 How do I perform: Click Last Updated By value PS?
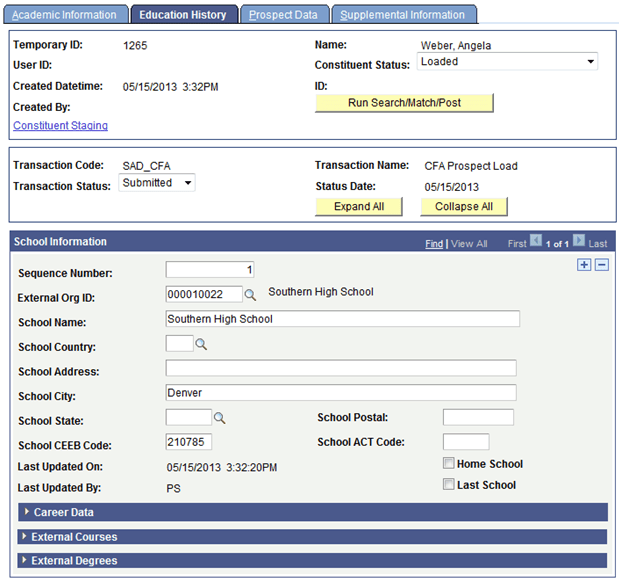click(x=173, y=489)
